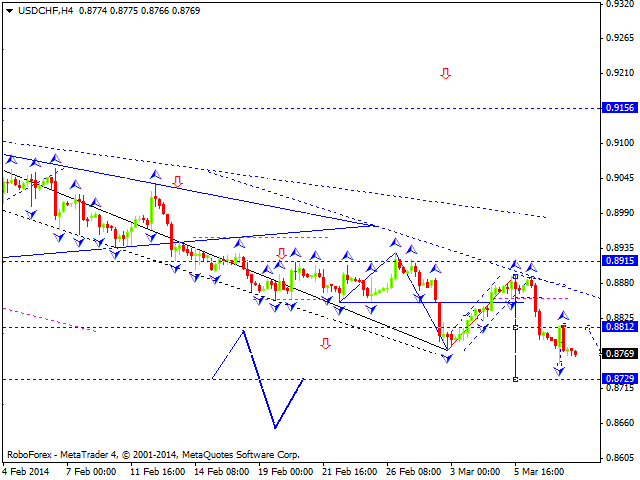This screenshot has width=640, height=480.
Task: Click the lowest blue fractal arrow above 0.8729
Action: pos(560,371)
